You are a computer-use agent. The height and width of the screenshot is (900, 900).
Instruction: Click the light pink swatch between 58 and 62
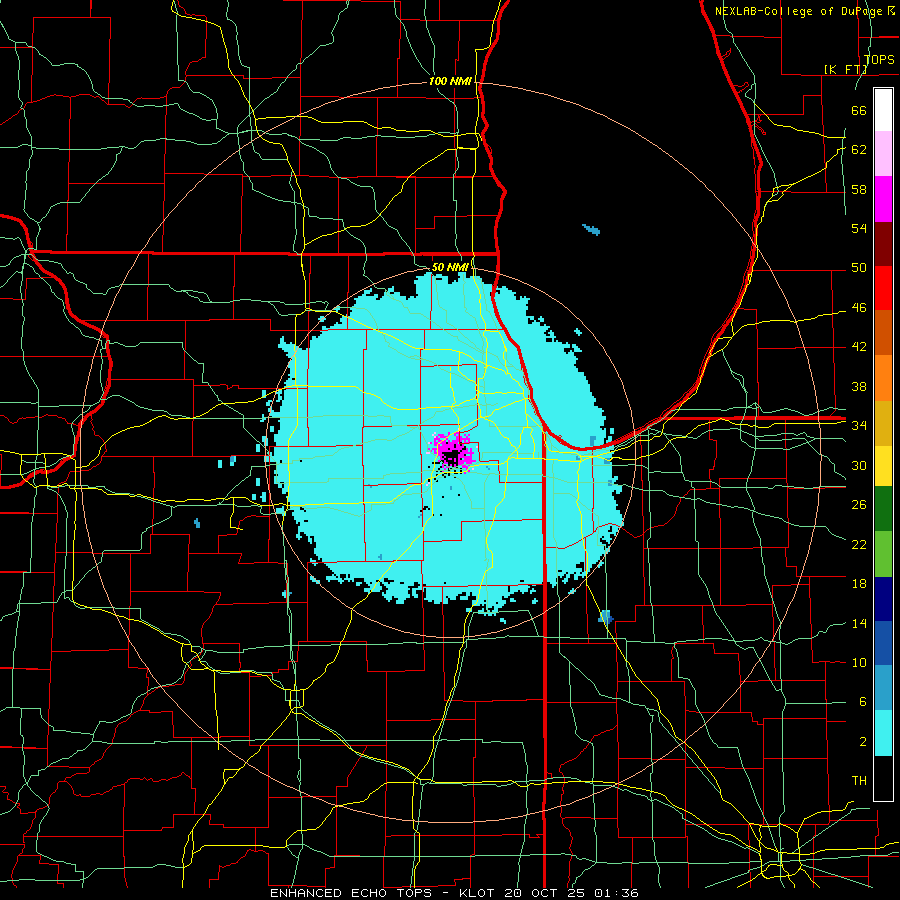pyautogui.click(x=883, y=154)
